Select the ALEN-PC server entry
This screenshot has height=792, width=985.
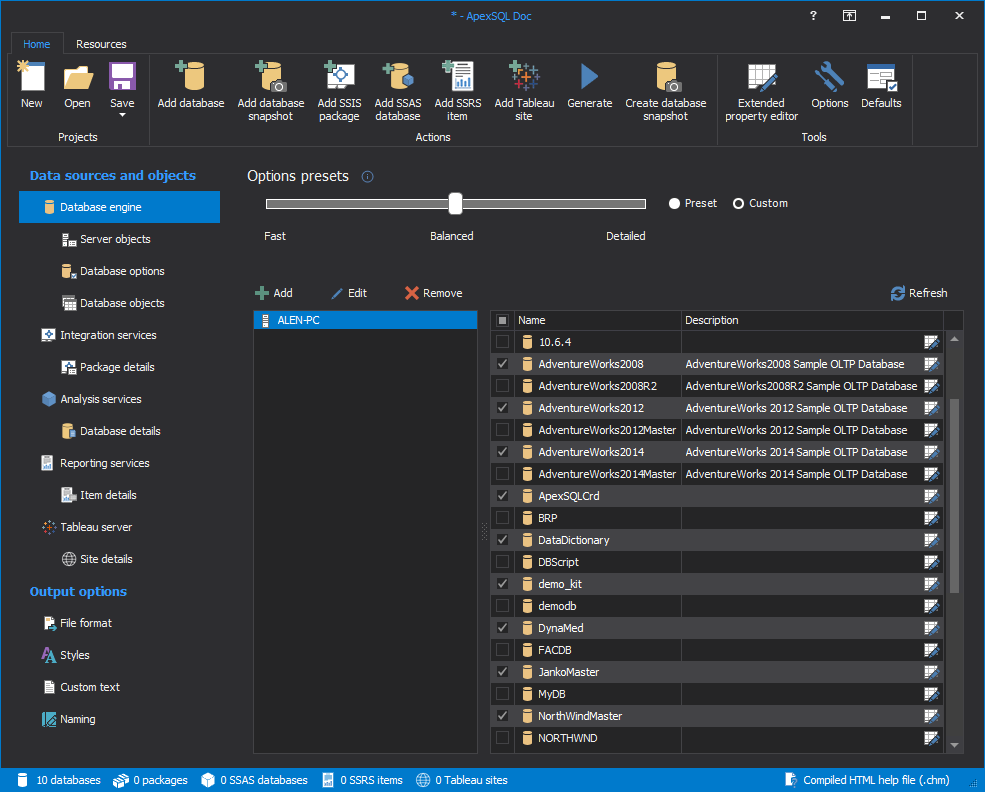click(x=365, y=320)
